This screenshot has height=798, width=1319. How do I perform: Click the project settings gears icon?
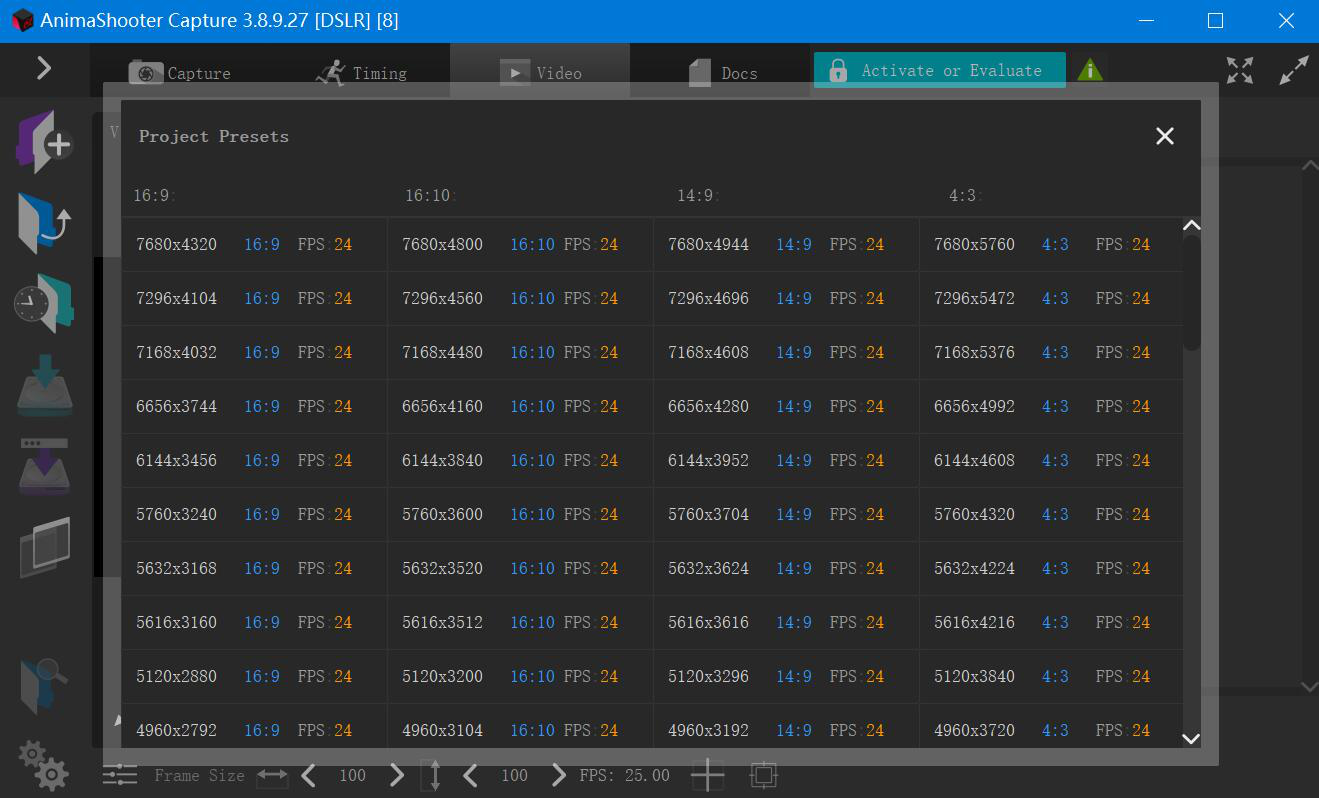click(x=44, y=765)
